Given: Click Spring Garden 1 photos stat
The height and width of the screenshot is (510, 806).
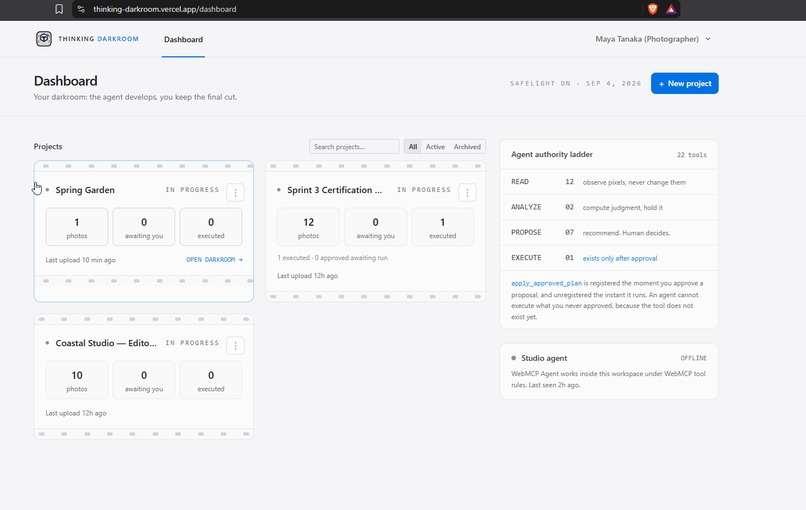Looking at the screenshot, I should click(x=77, y=227).
